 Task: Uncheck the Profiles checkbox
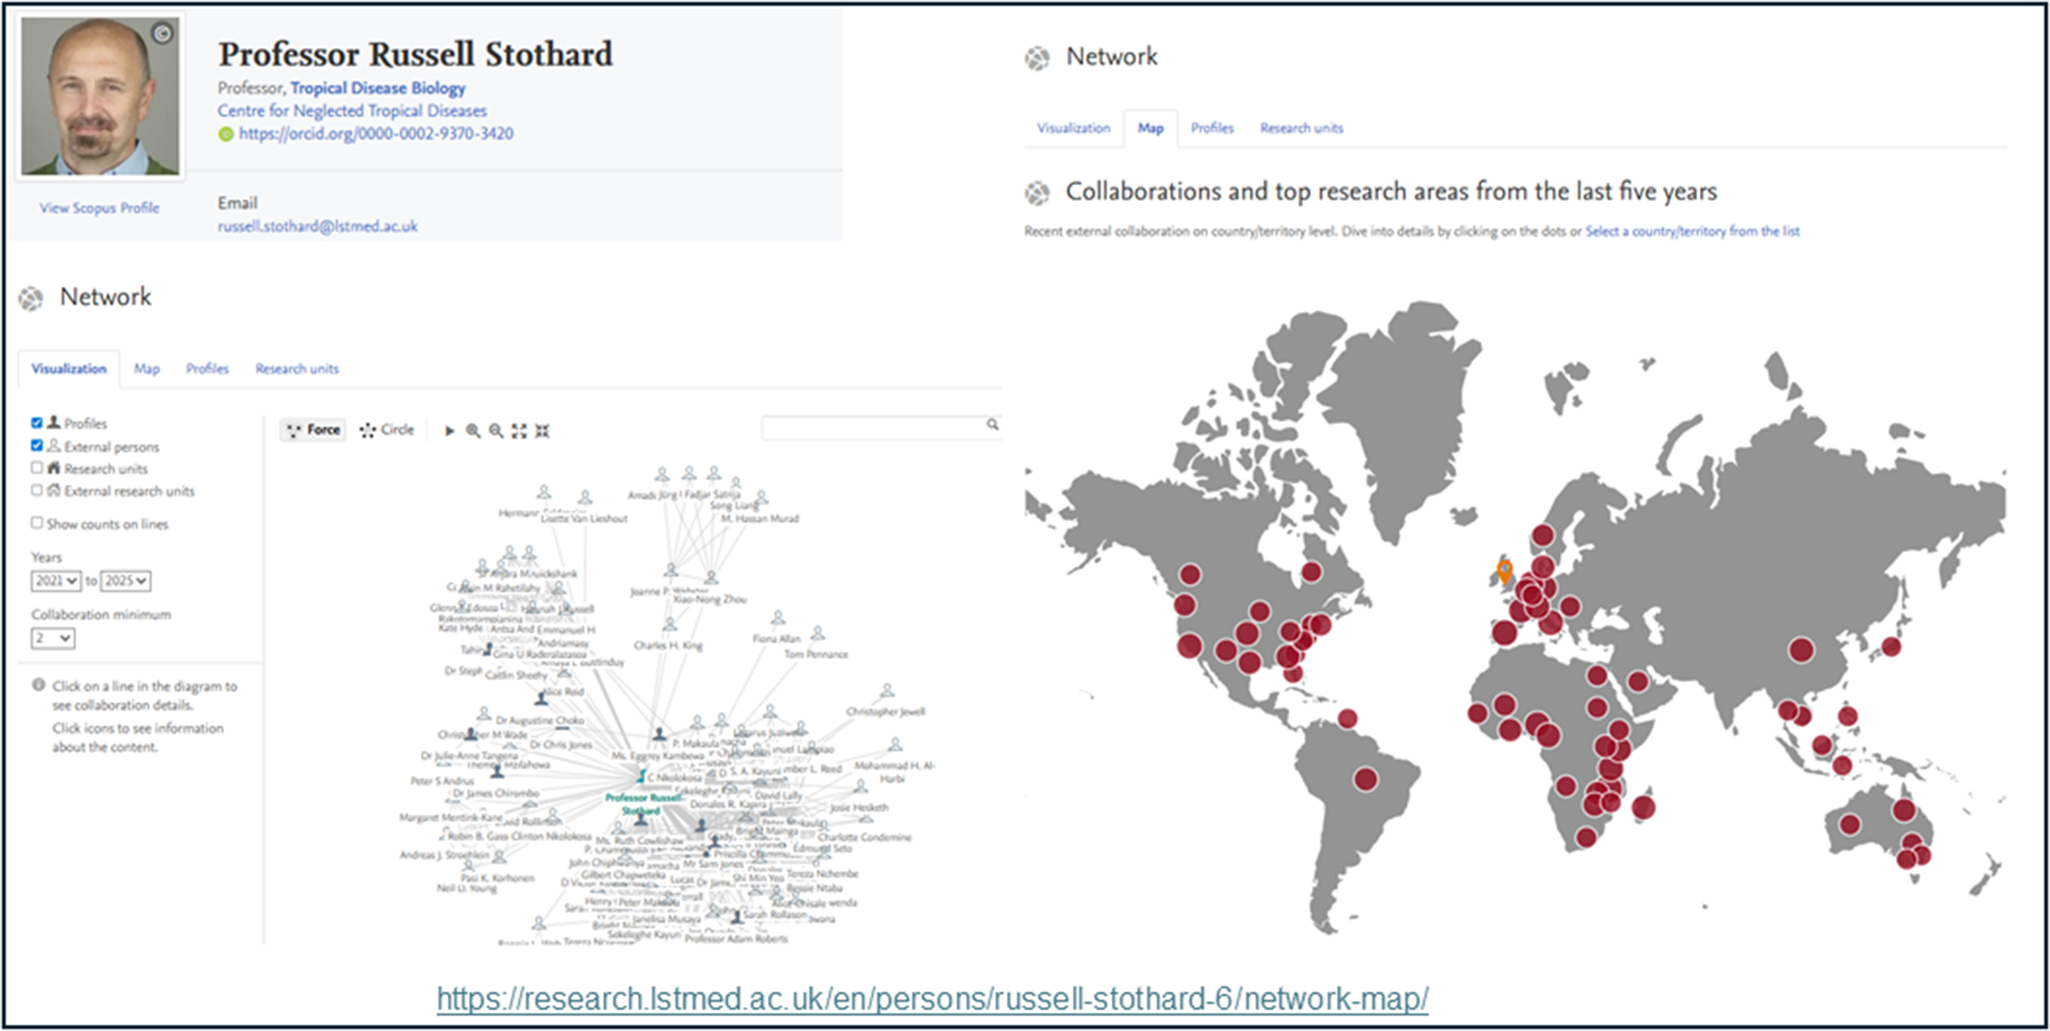(x=37, y=423)
